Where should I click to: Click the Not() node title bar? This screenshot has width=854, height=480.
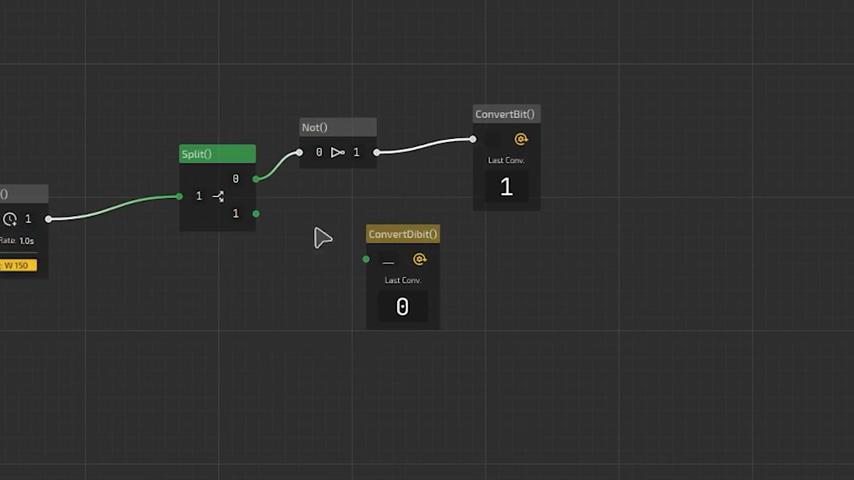click(x=338, y=127)
